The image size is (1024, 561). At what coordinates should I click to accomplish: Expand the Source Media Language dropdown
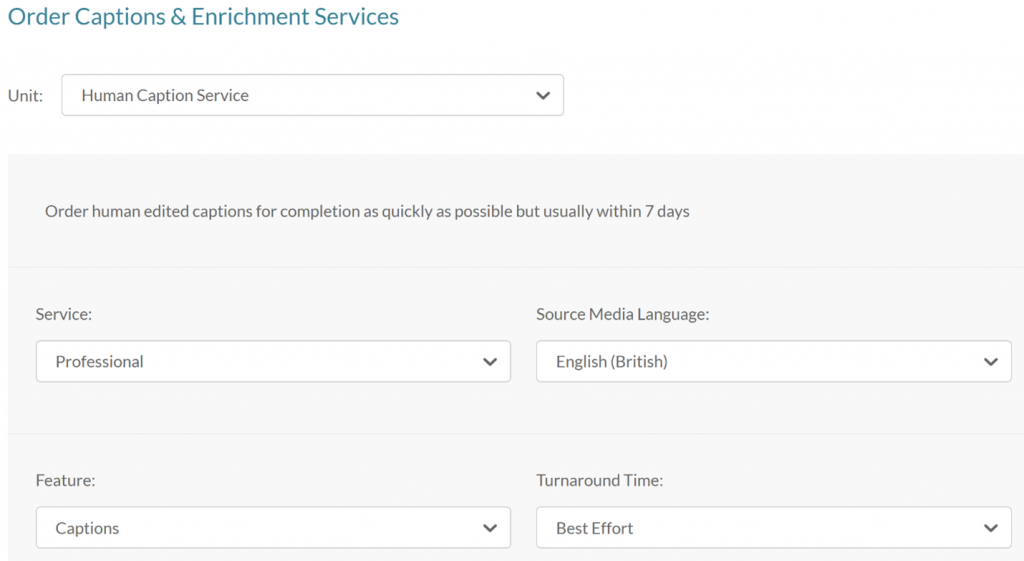[774, 361]
